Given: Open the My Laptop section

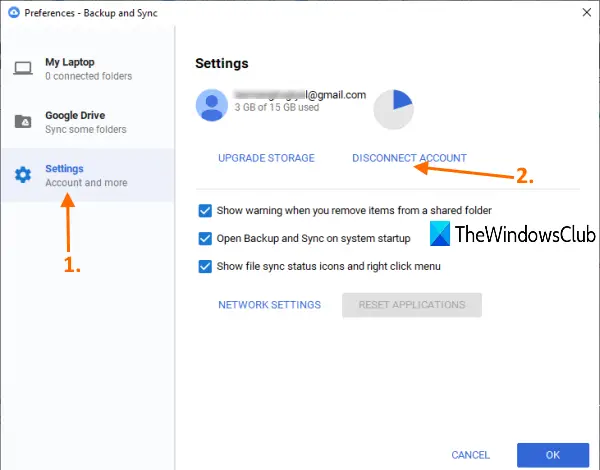Looking at the screenshot, I should [88, 69].
